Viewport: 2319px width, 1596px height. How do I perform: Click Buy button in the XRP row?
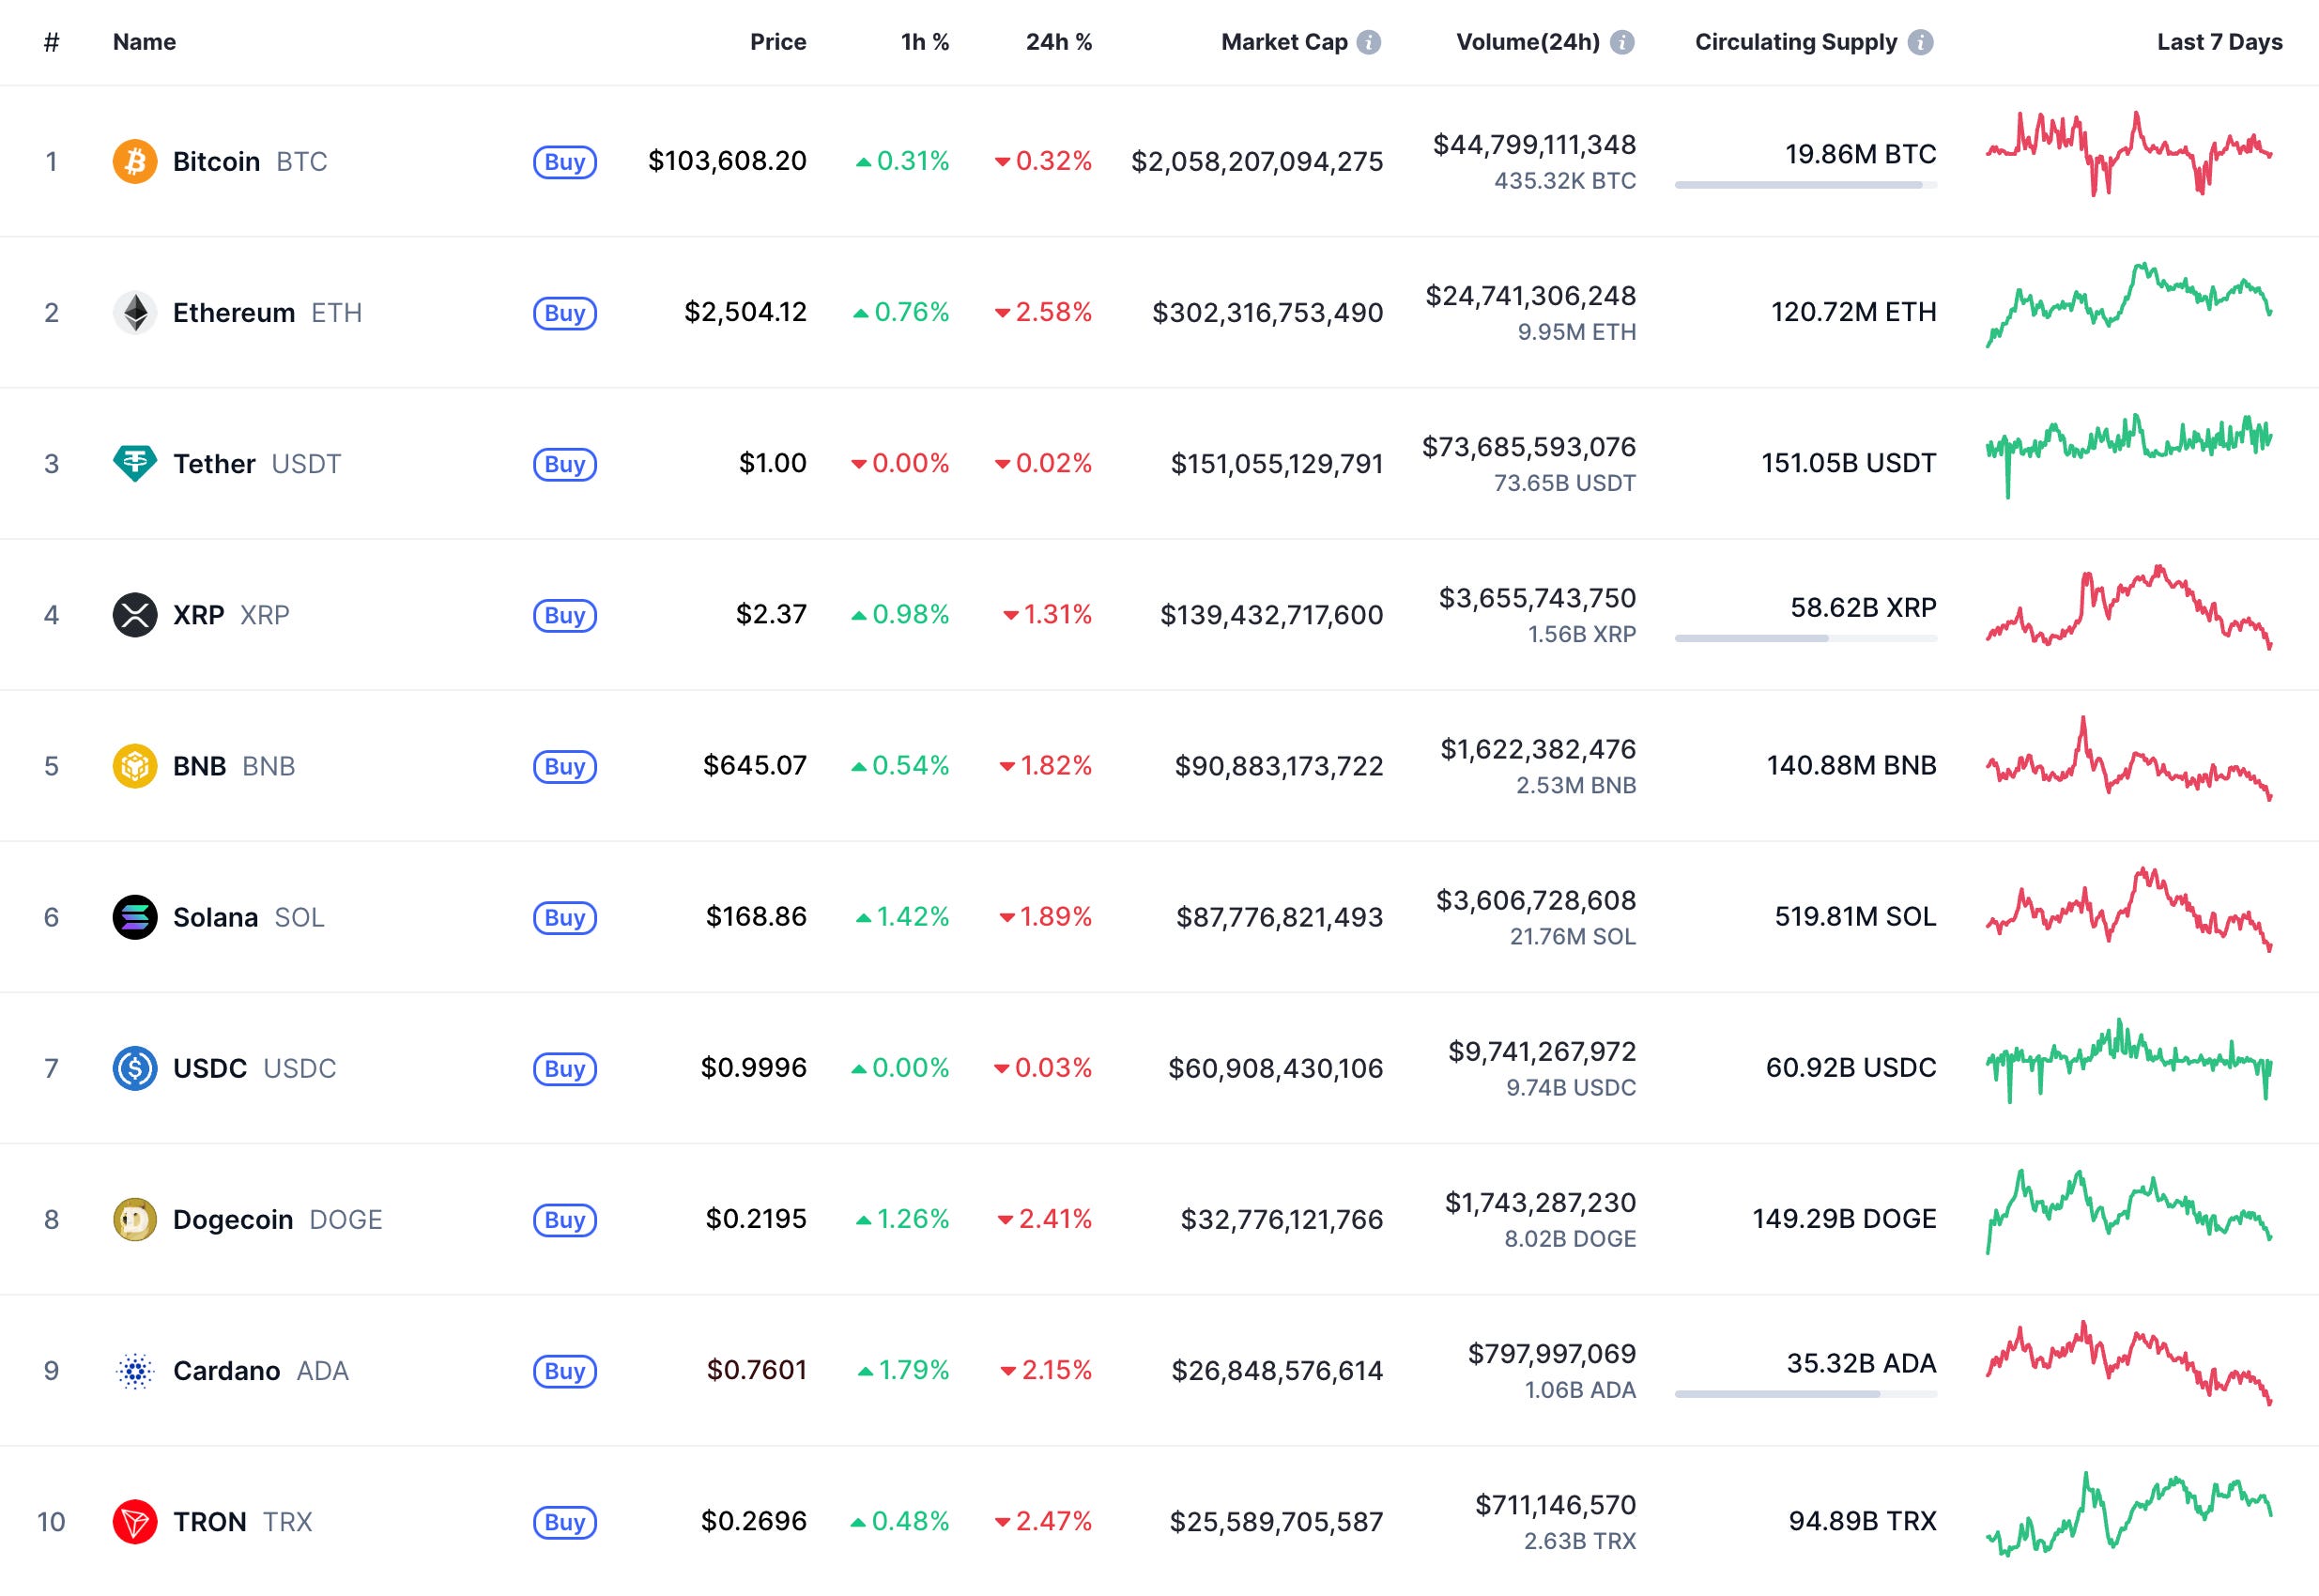tap(565, 615)
